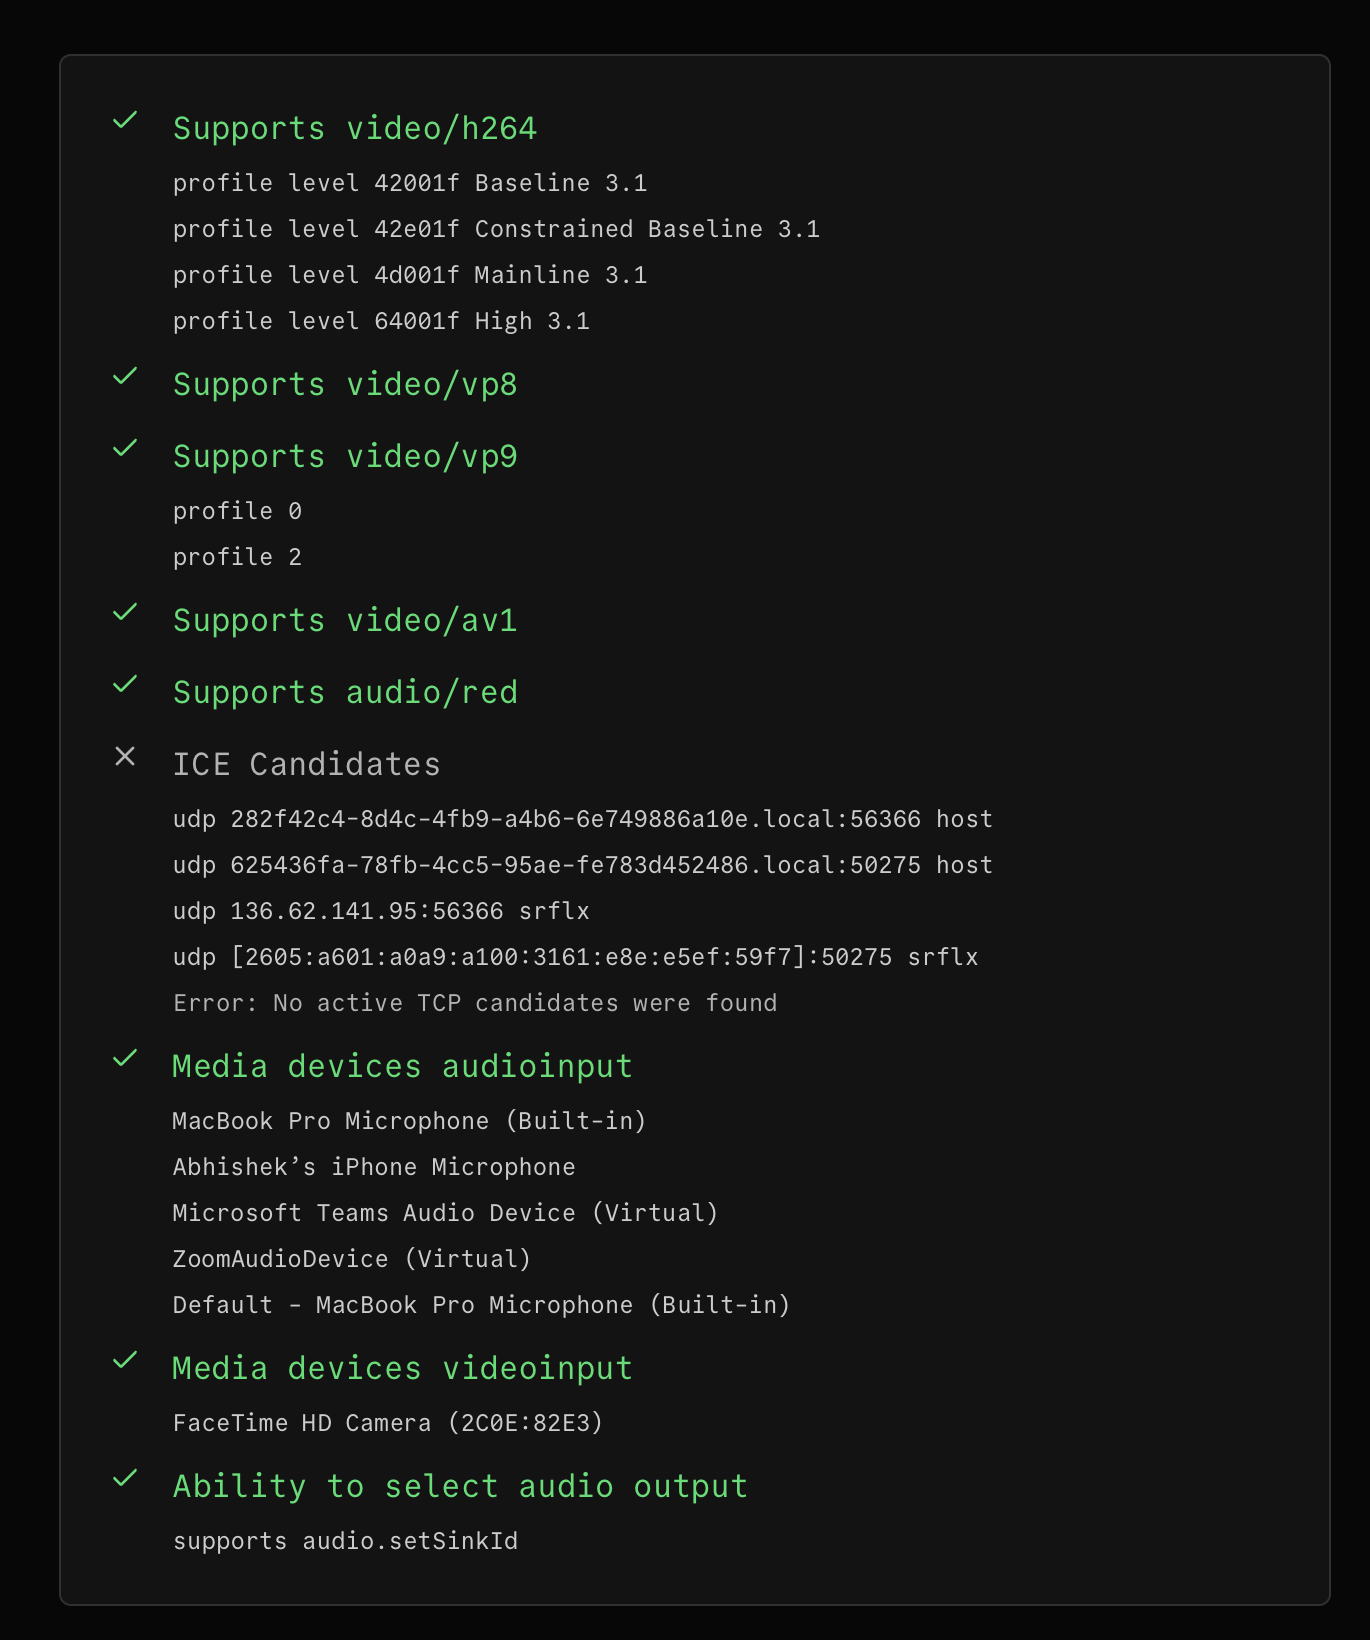The image size is (1370, 1640).
Task: Select the Abhishek's iPhone Microphone entry
Action: click(x=374, y=1168)
